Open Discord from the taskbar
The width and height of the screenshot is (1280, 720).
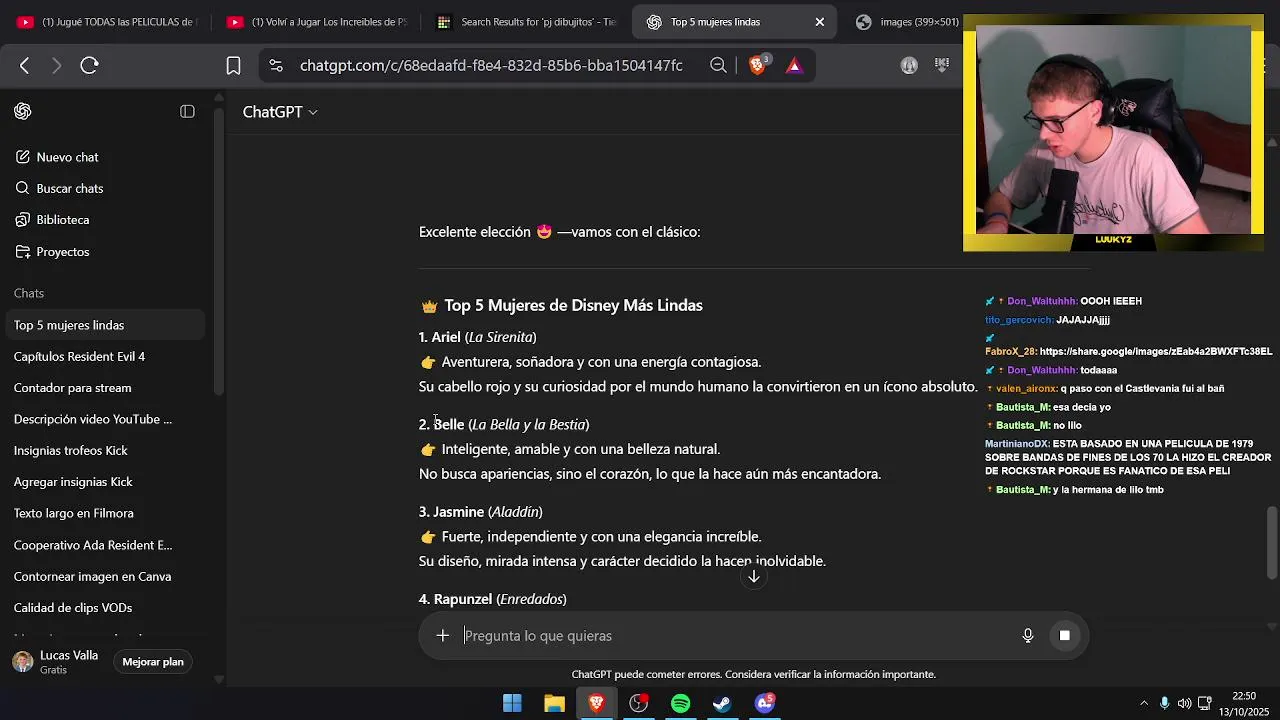[x=765, y=703]
